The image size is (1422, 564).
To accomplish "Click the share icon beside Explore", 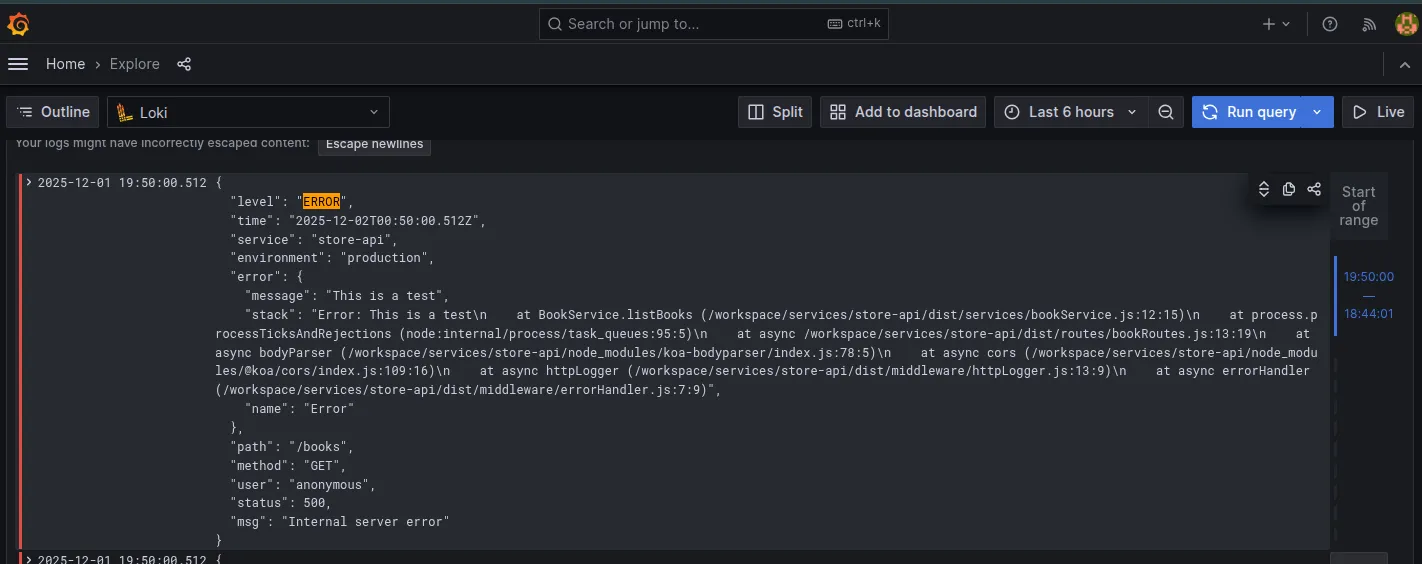I will coord(184,64).
